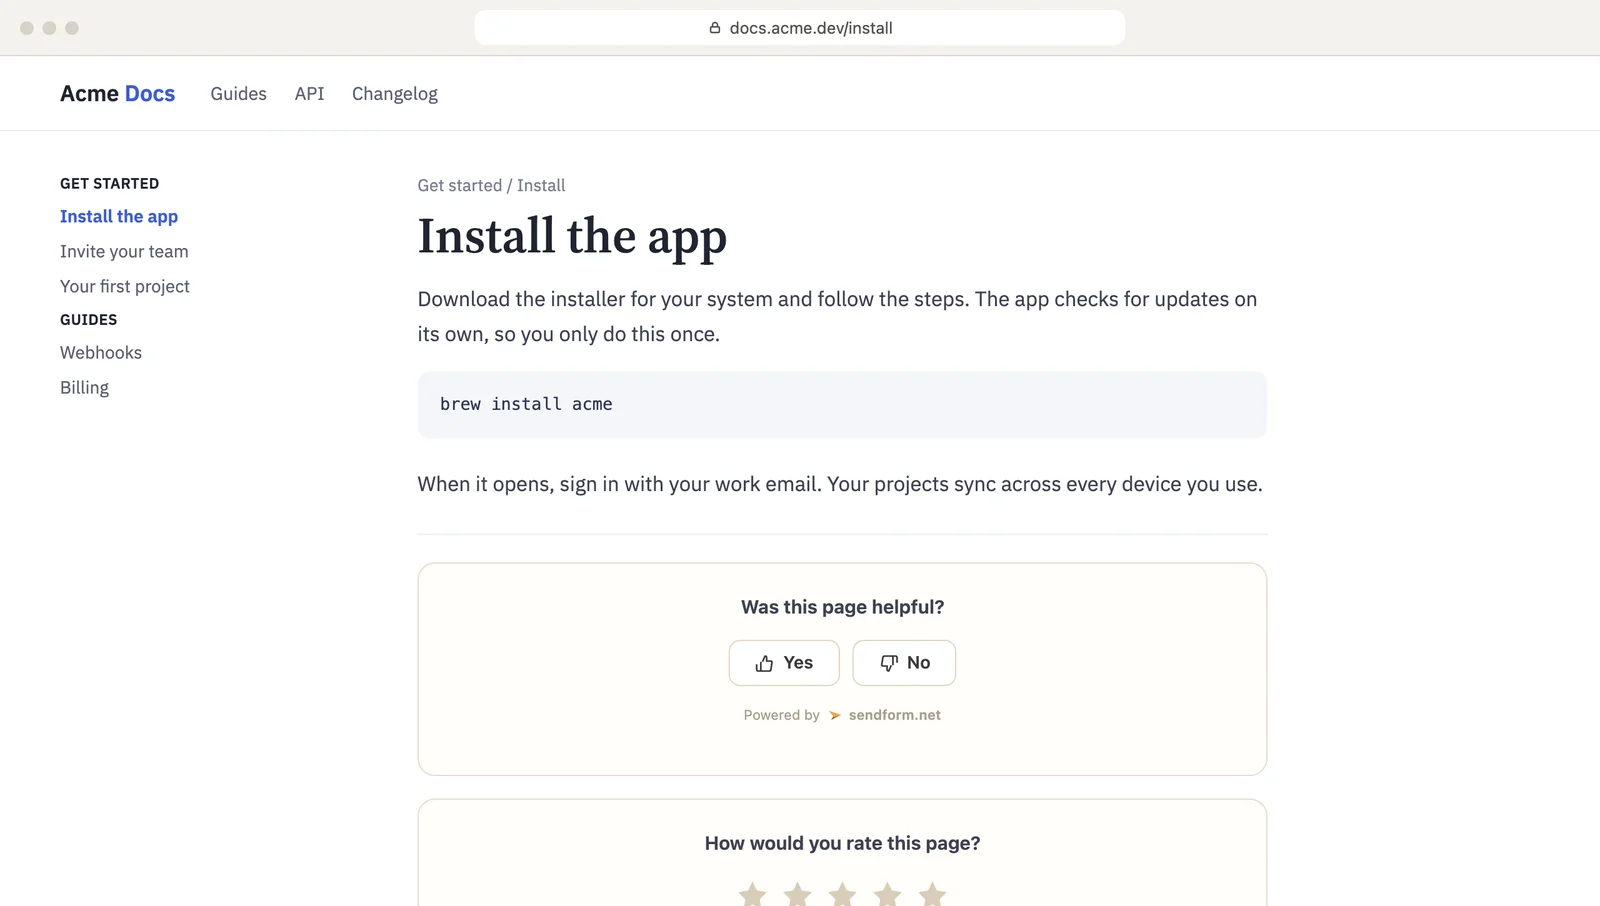Click the docs.acme.dev/install address bar
The image size is (1600, 906).
[x=800, y=28]
